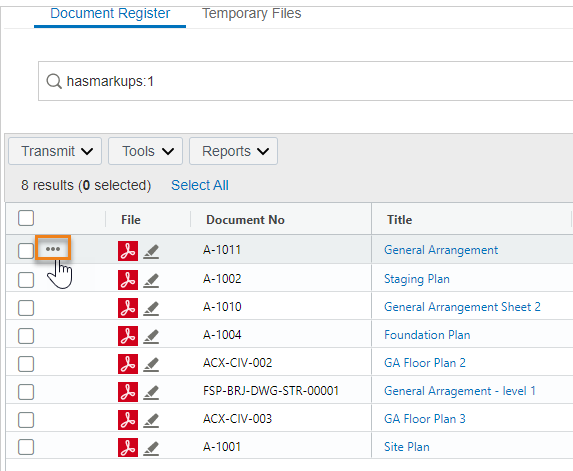Open the three-dot menu for A-1011
The height and width of the screenshot is (471, 573).
tap(53, 249)
